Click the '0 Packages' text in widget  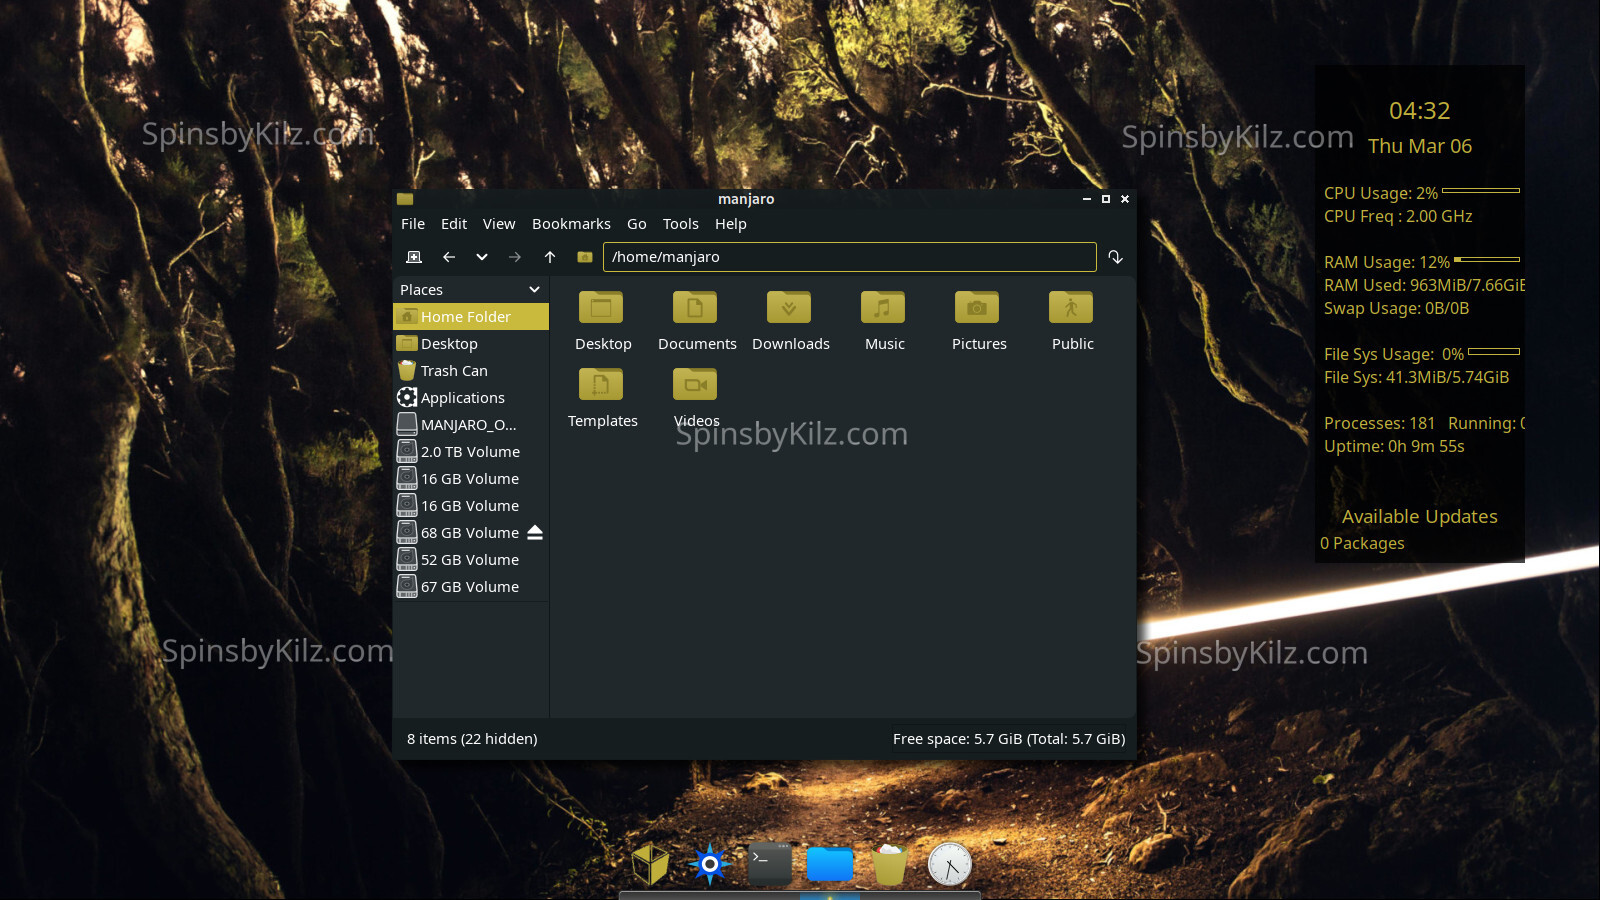tap(1362, 544)
